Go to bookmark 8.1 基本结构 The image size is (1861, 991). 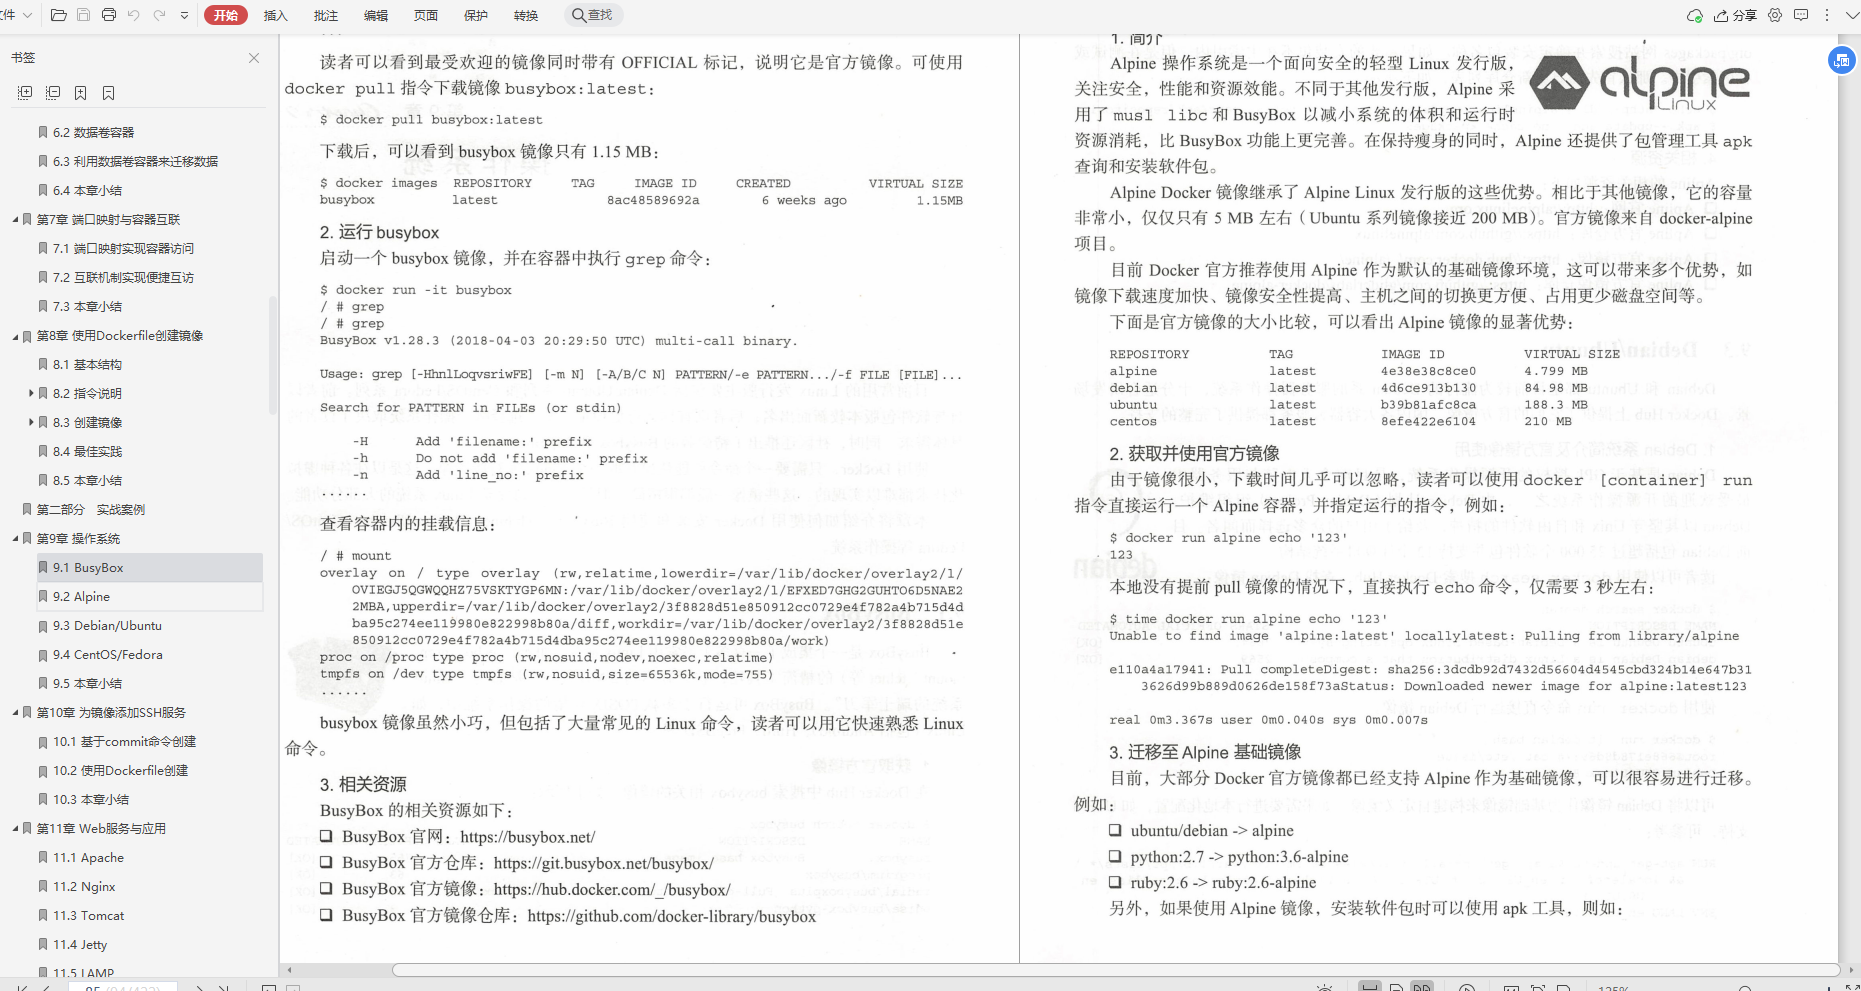[x=87, y=364]
